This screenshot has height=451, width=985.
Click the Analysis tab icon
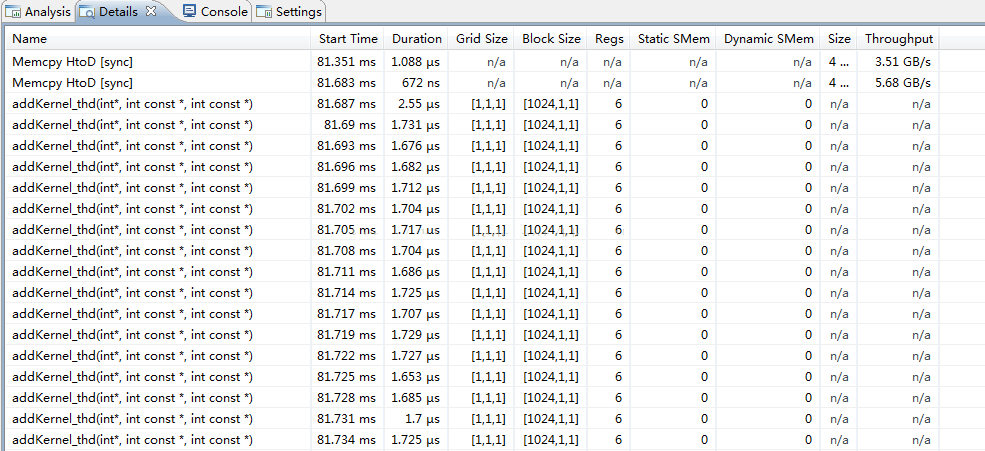pyautogui.click(x=13, y=12)
